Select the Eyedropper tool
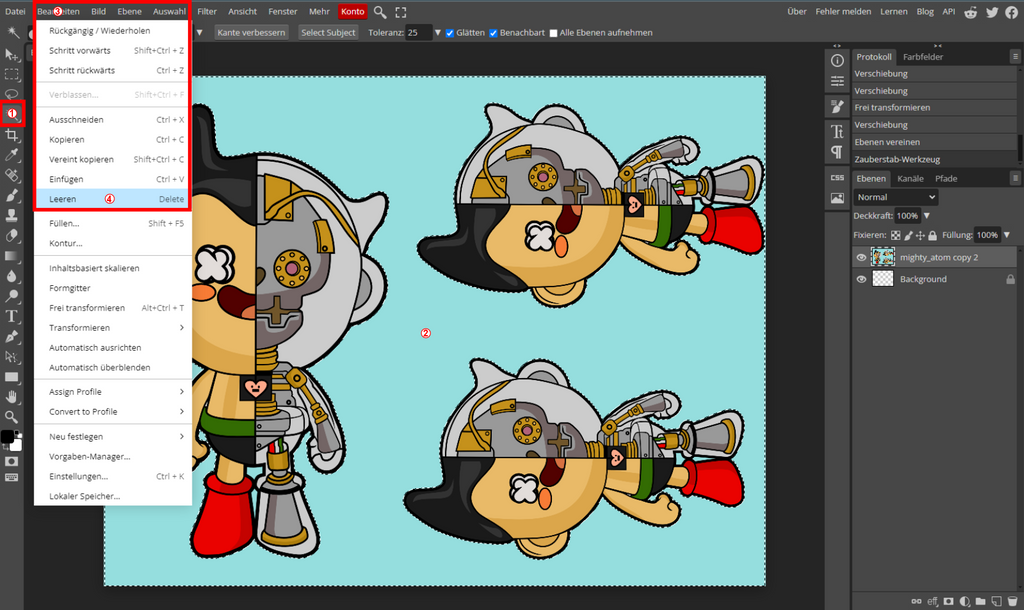1024x610 pixels. (12, 155)
